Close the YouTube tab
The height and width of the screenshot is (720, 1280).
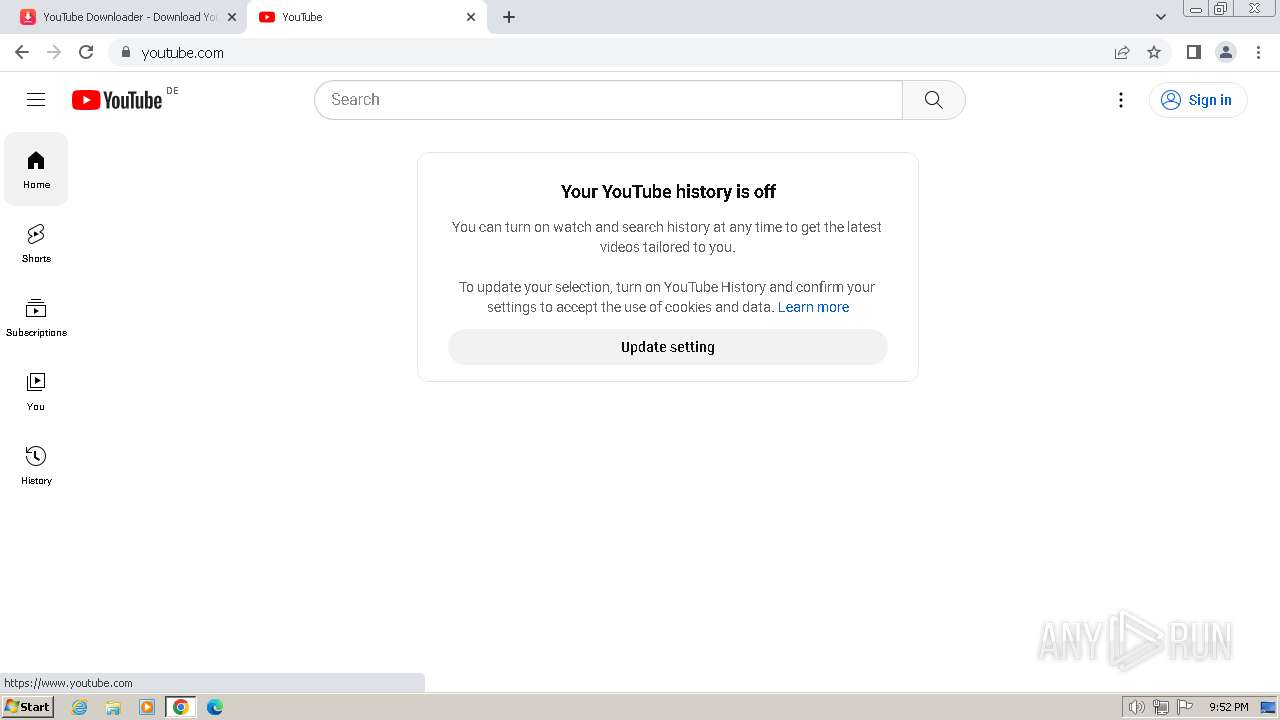471,17
